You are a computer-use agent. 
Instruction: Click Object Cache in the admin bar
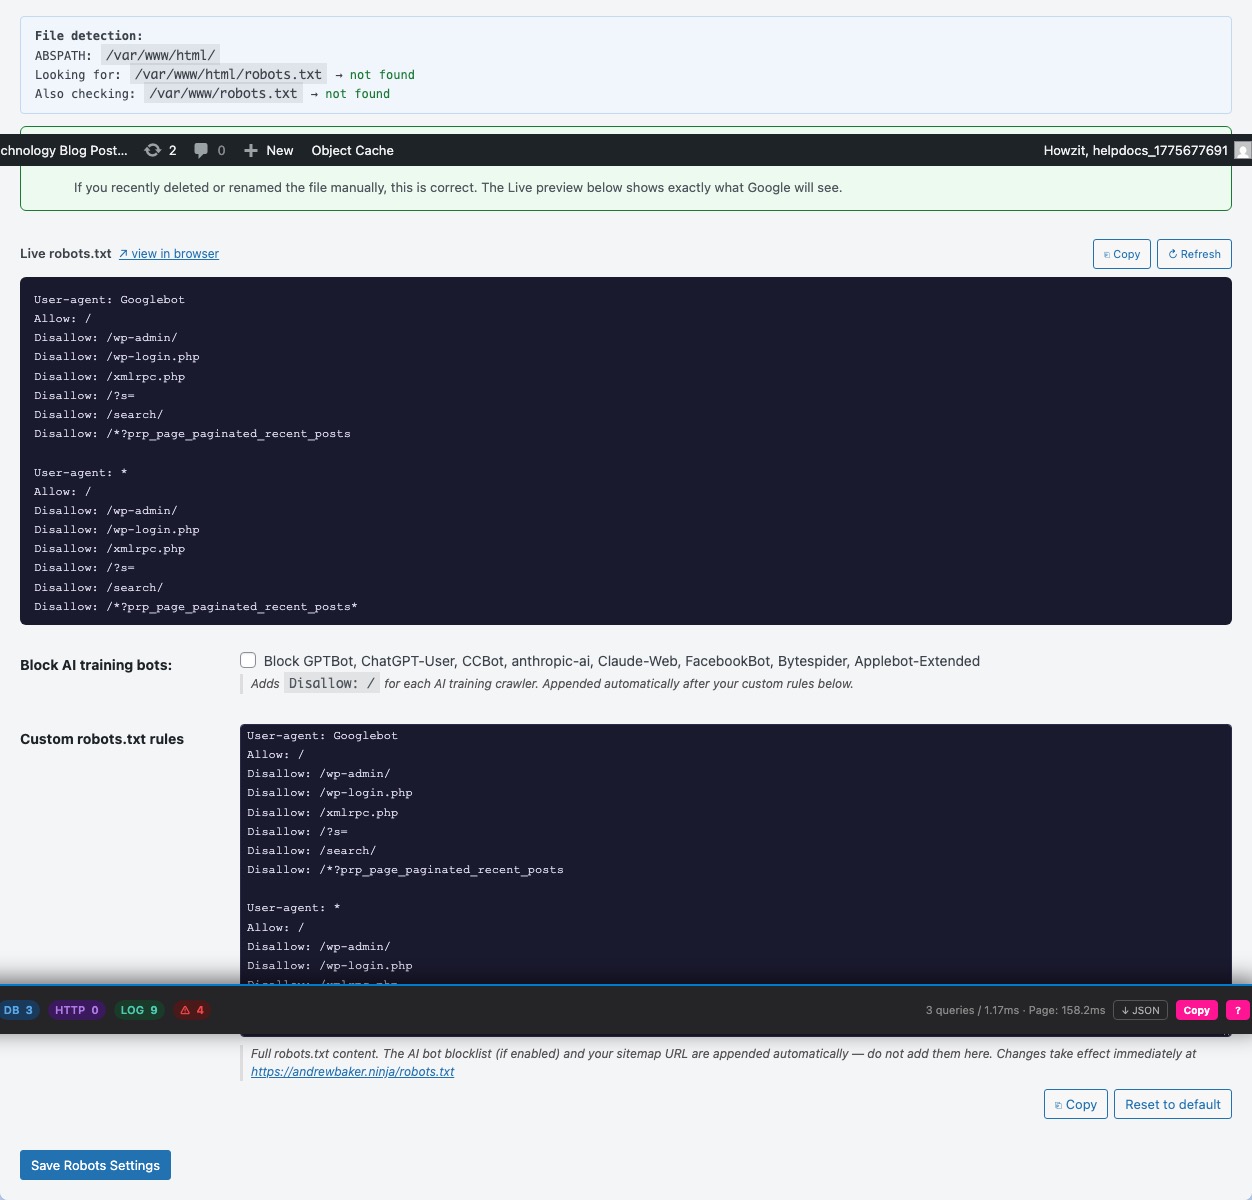[352, 150]
